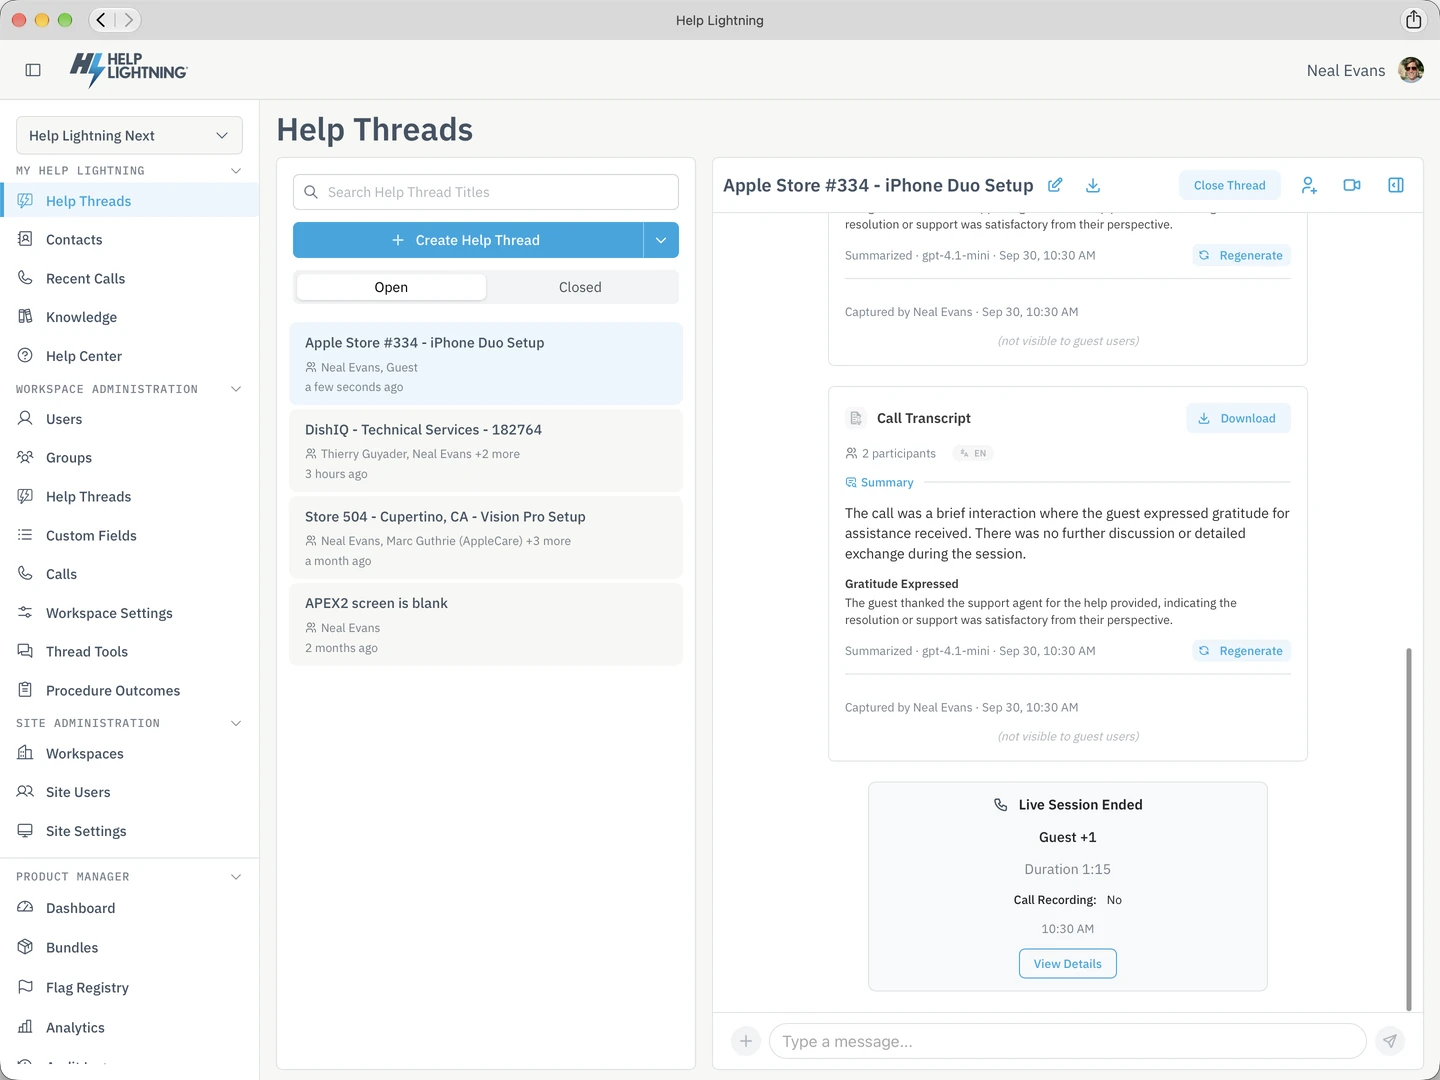Screen dimensions: 1440x1080
Task: Open Site Settings in the sidebar
Action: click(130, 831)
